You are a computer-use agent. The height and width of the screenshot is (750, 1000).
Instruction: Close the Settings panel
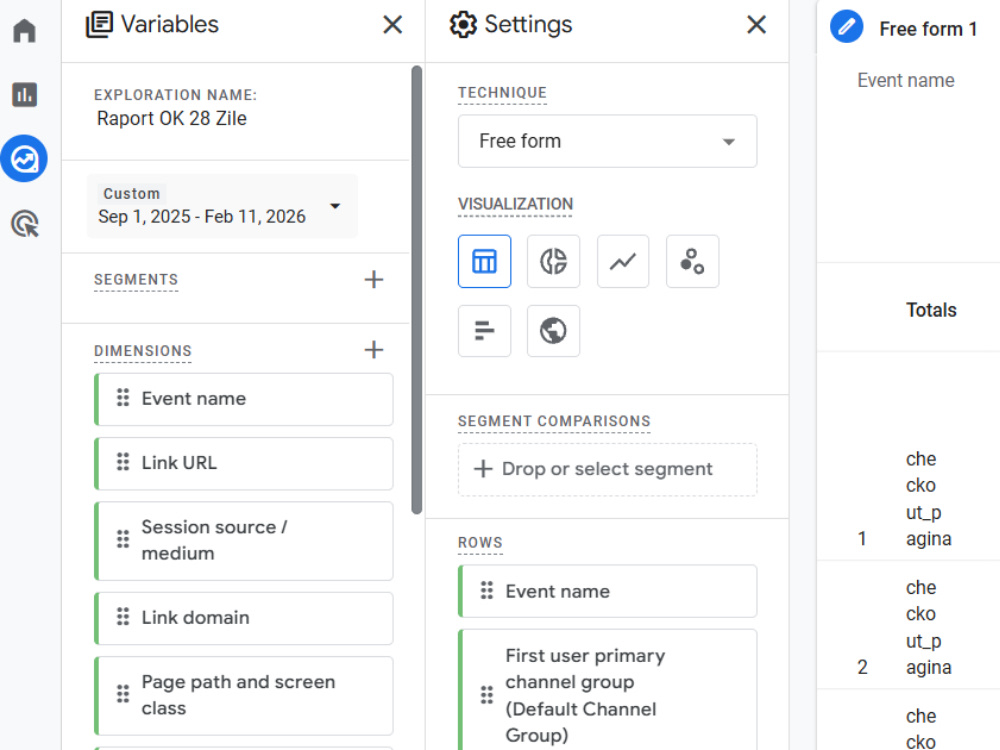point(756,25)
